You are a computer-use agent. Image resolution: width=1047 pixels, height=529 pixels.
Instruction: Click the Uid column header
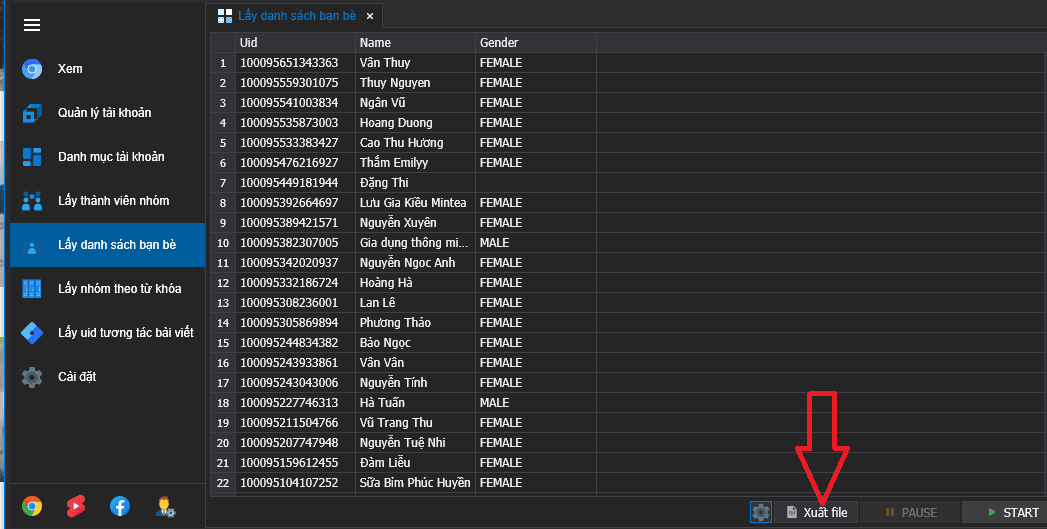coord(296,43)
